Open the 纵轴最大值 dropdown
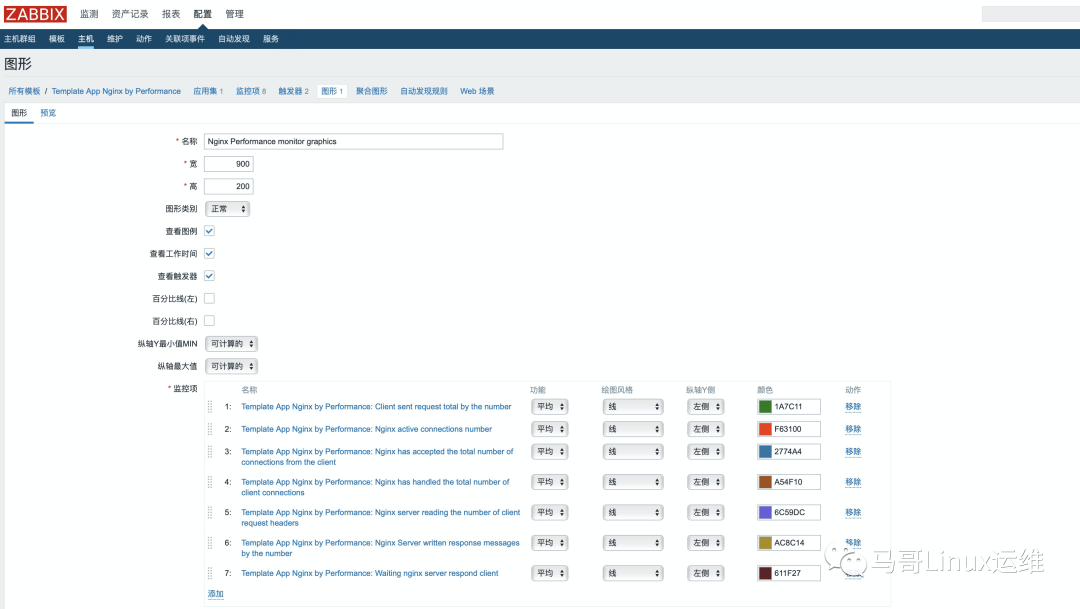The height and width of the screenshot is (609, 1080). (x=231, y=366)
